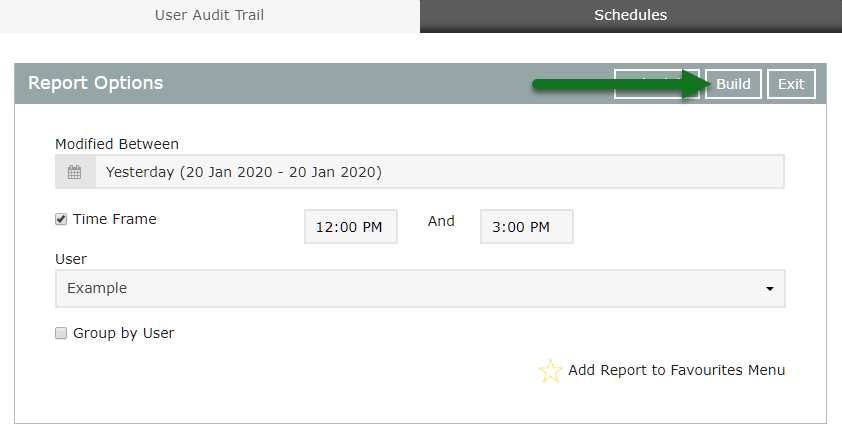Click the 3:00 PM end time field

tap(526, 227)
